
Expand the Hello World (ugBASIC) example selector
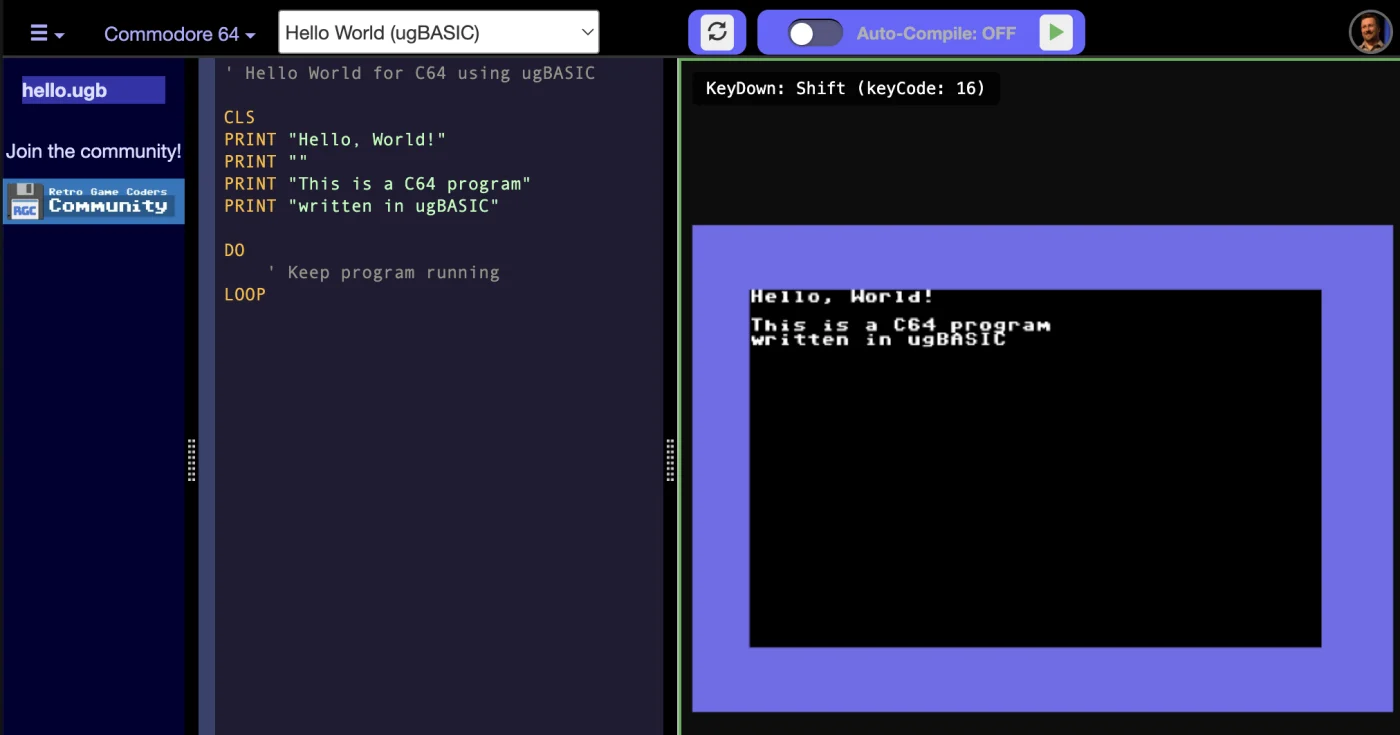pos(439,32)
